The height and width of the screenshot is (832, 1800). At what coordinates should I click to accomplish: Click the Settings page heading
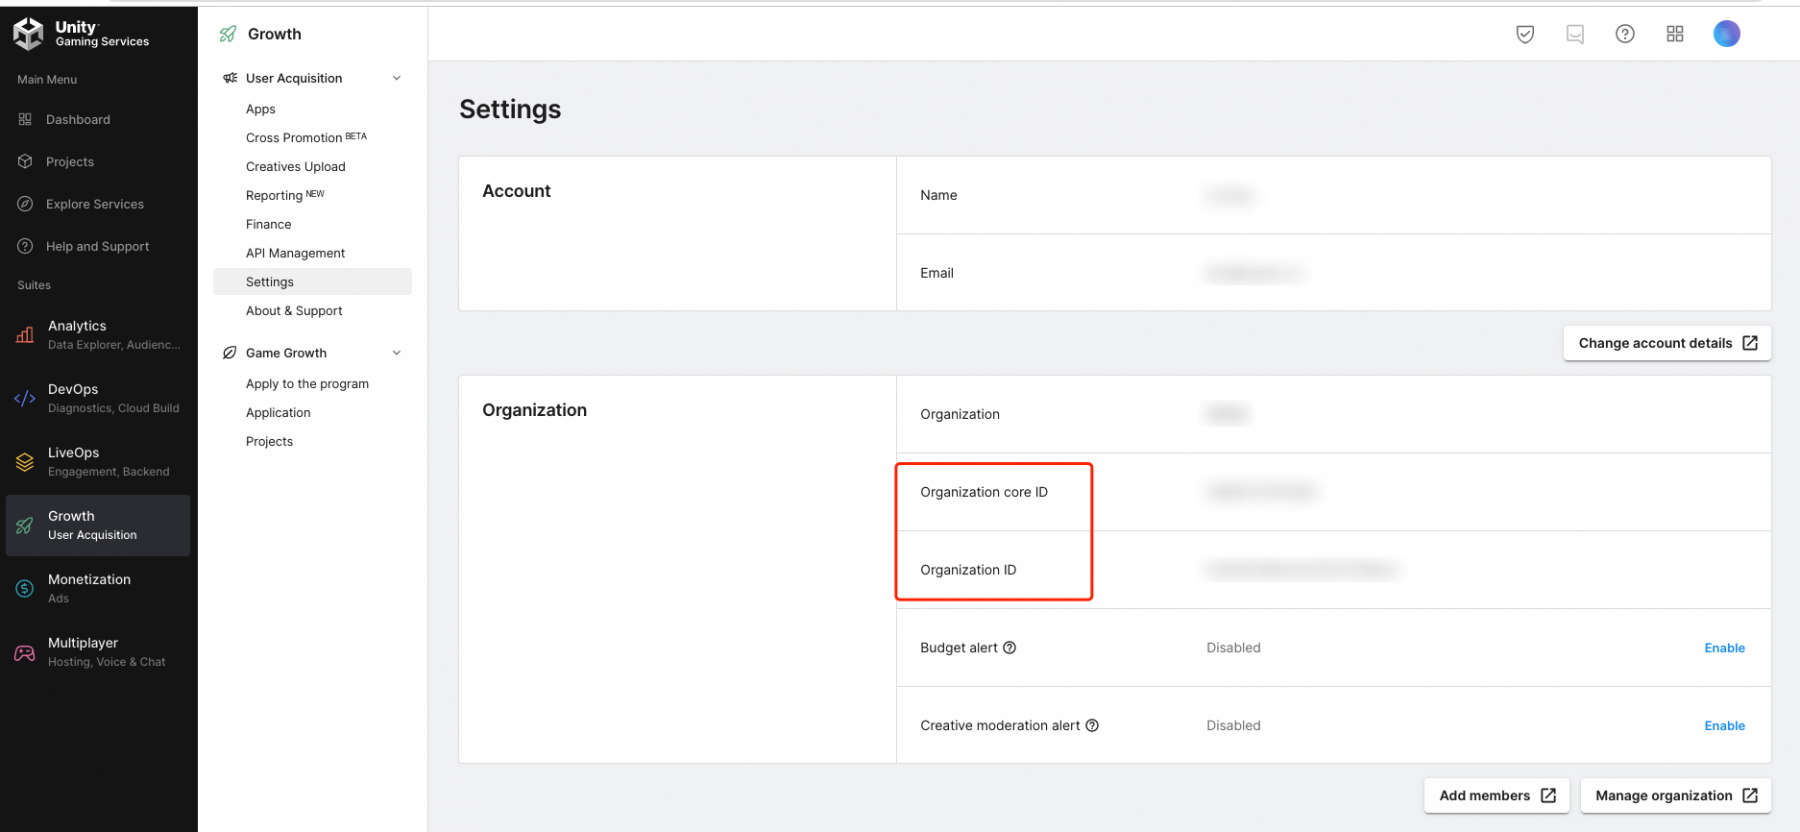click(x=510, y=109)
